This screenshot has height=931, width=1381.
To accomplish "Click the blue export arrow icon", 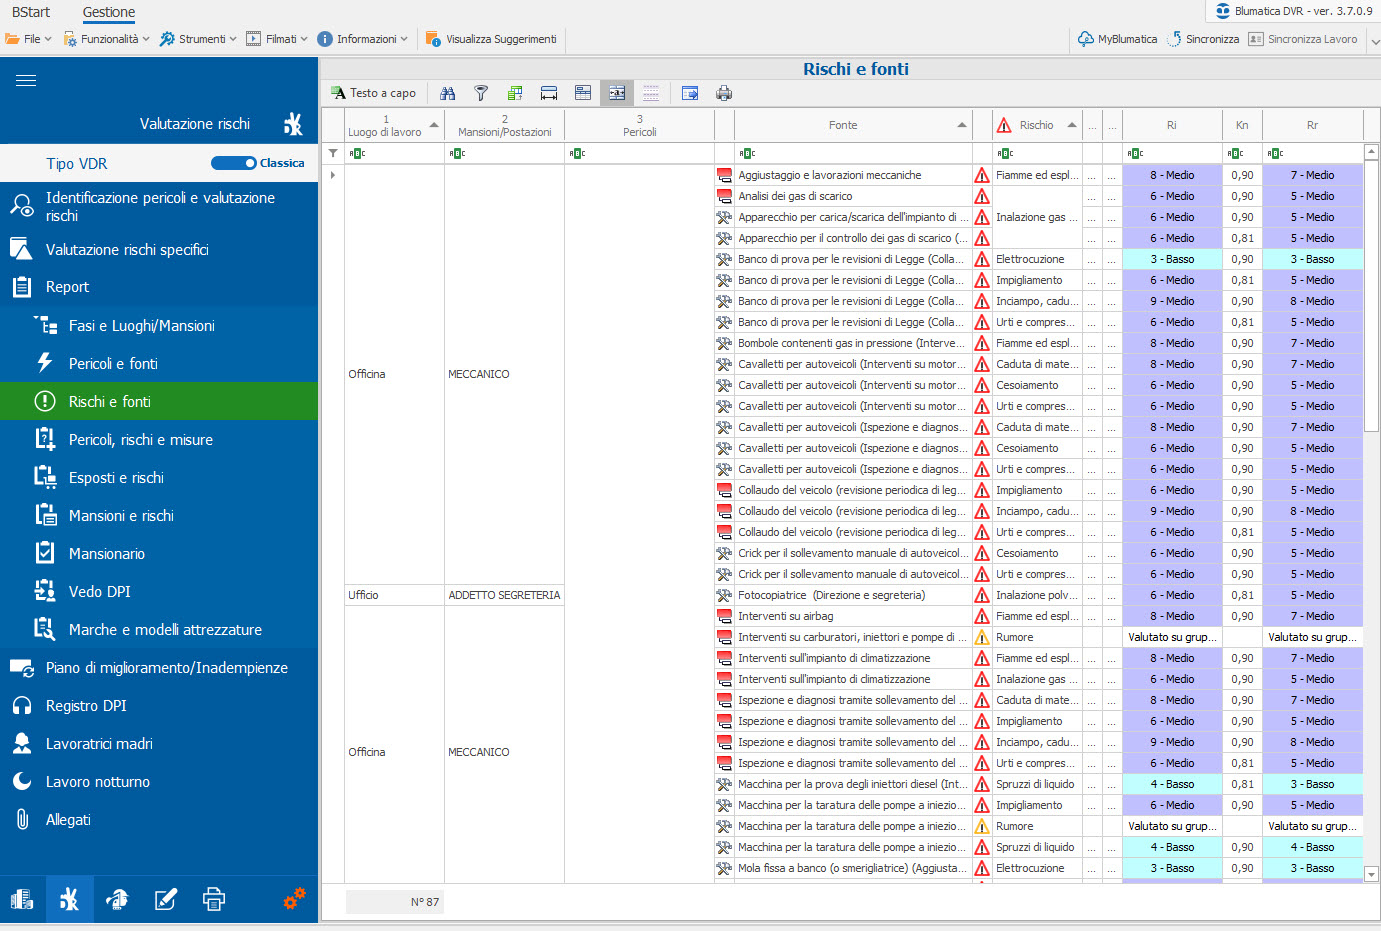I will tap(690, 93).
